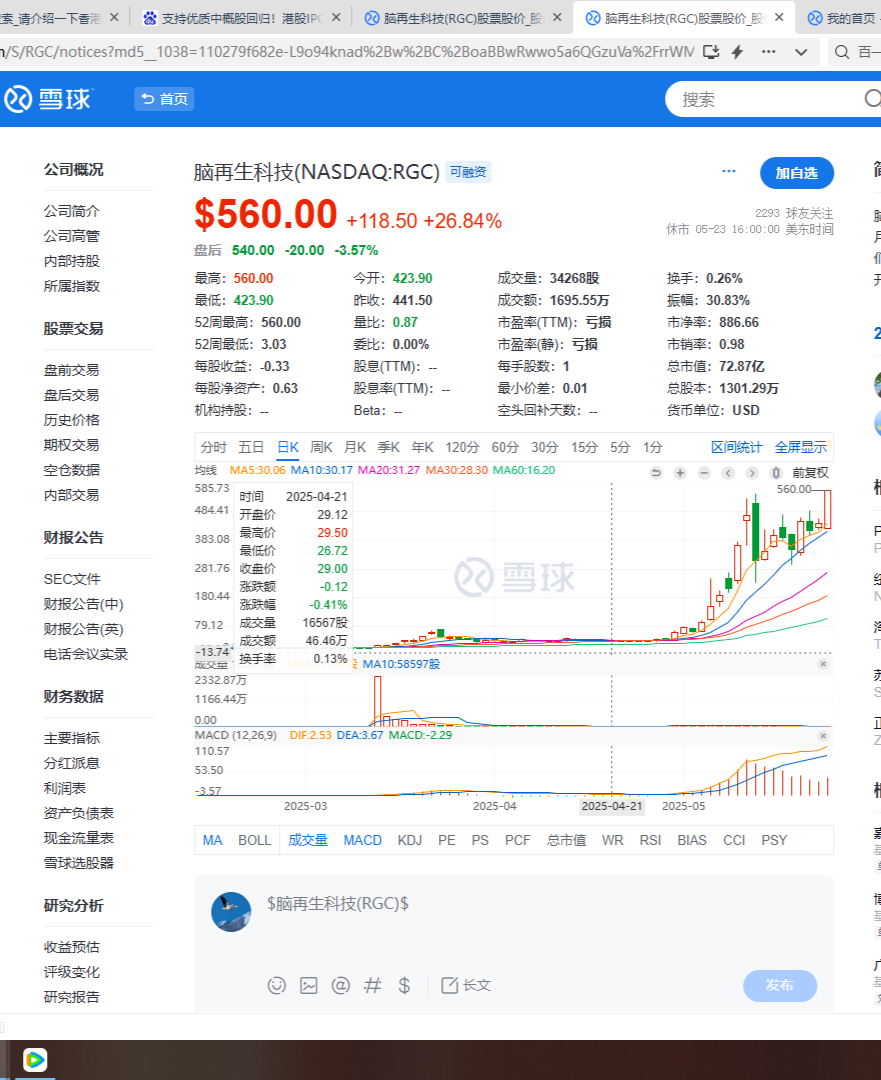Open the green play app in taskbar
Viewport: 881px width, 1080px height.
34,1060
